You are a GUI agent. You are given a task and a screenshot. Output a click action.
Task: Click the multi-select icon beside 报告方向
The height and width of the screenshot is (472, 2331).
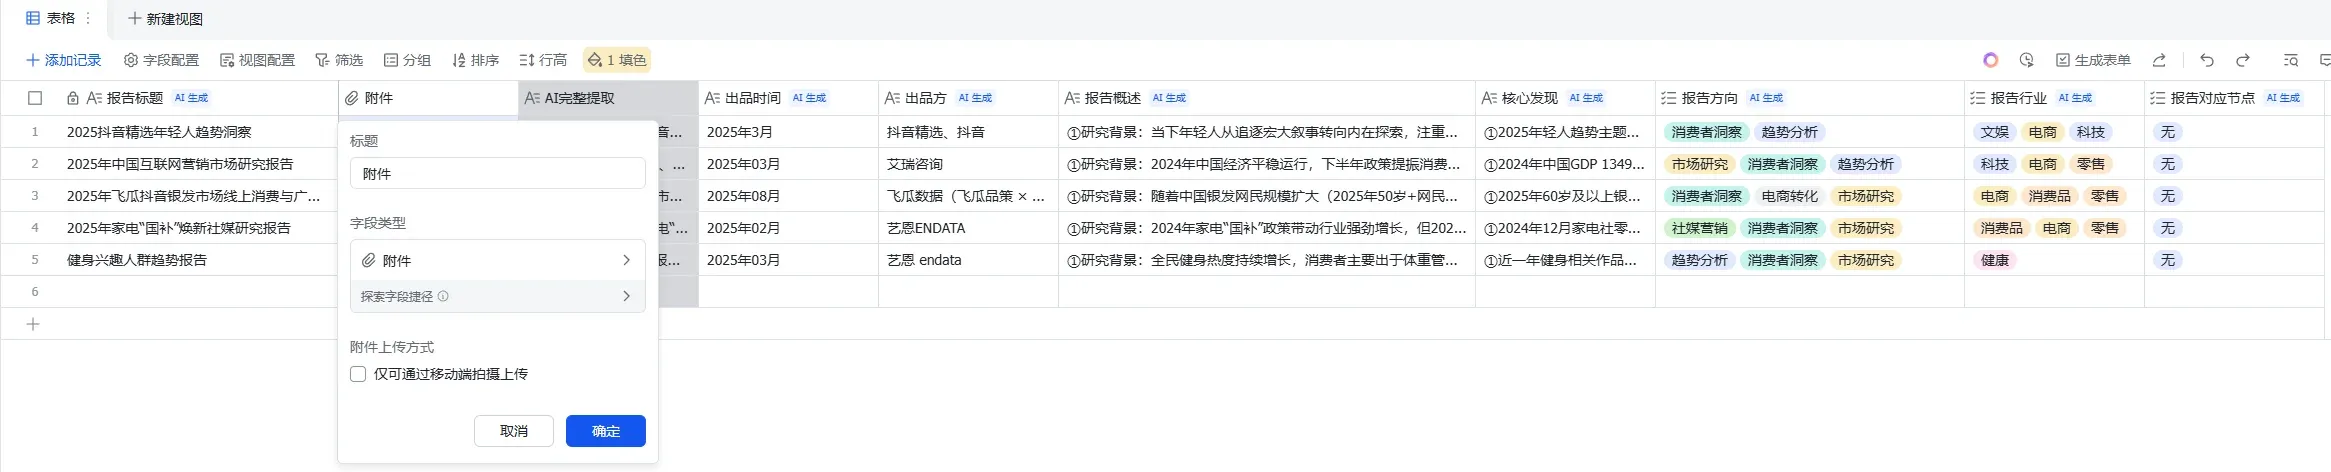click(1669, 98)
